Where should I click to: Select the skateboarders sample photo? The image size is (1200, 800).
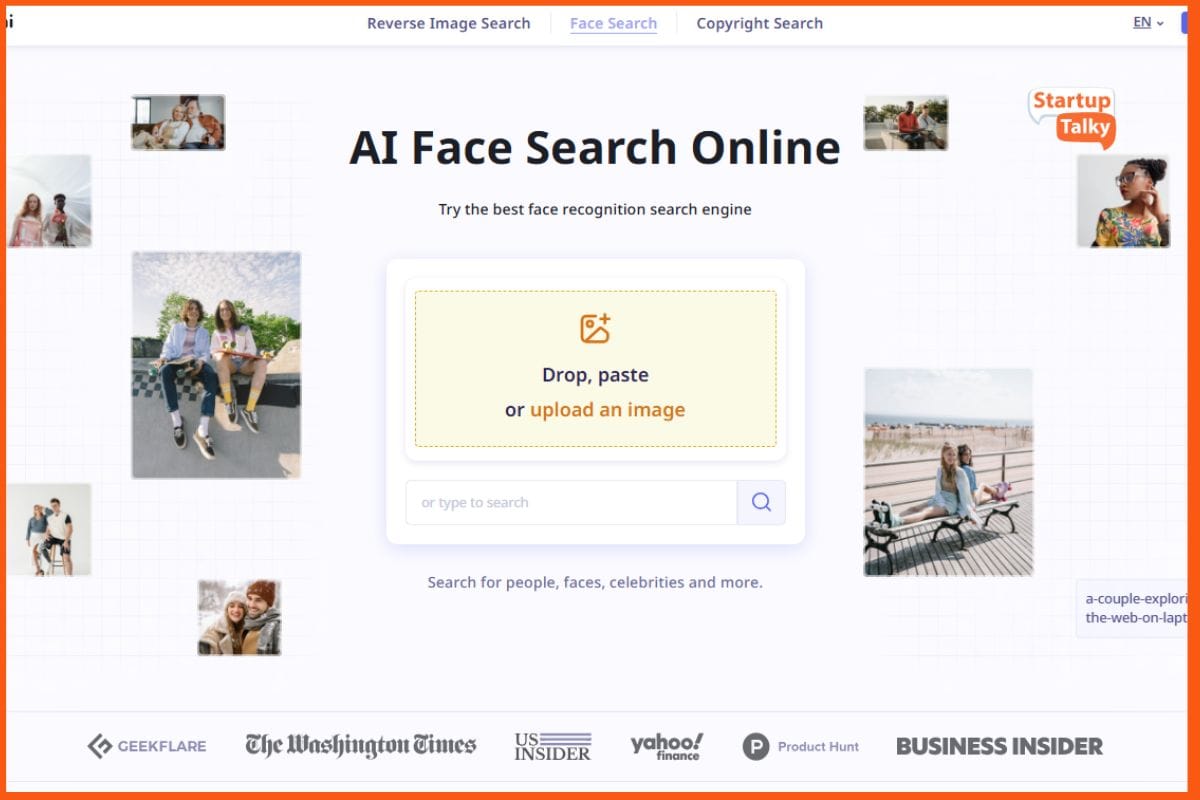tap(216, 365)
